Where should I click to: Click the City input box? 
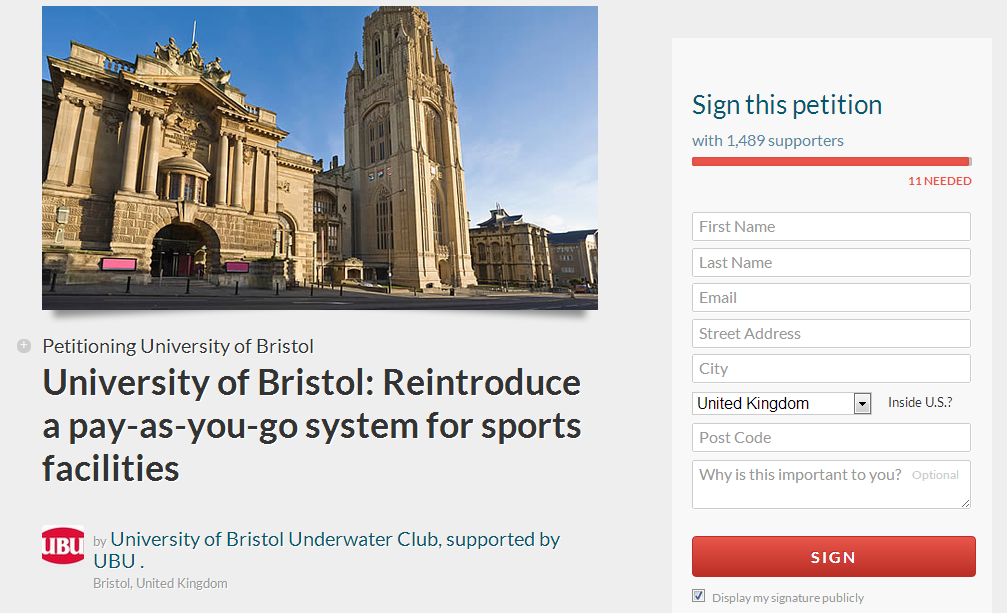(x=831, y=368)
